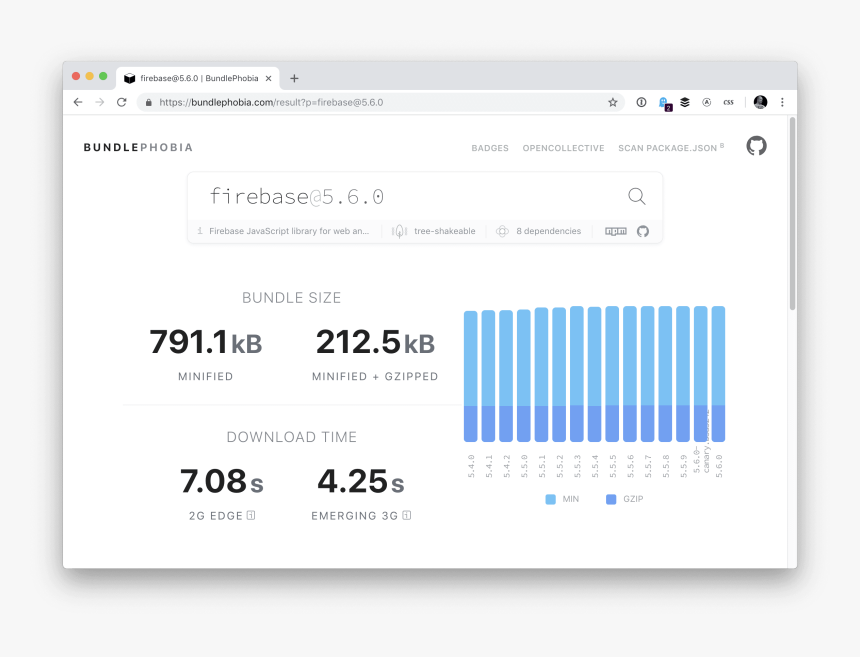Click the DOWNLOAD TIME heading
This screenshot has height=657, width=860.
coord(292,437)
